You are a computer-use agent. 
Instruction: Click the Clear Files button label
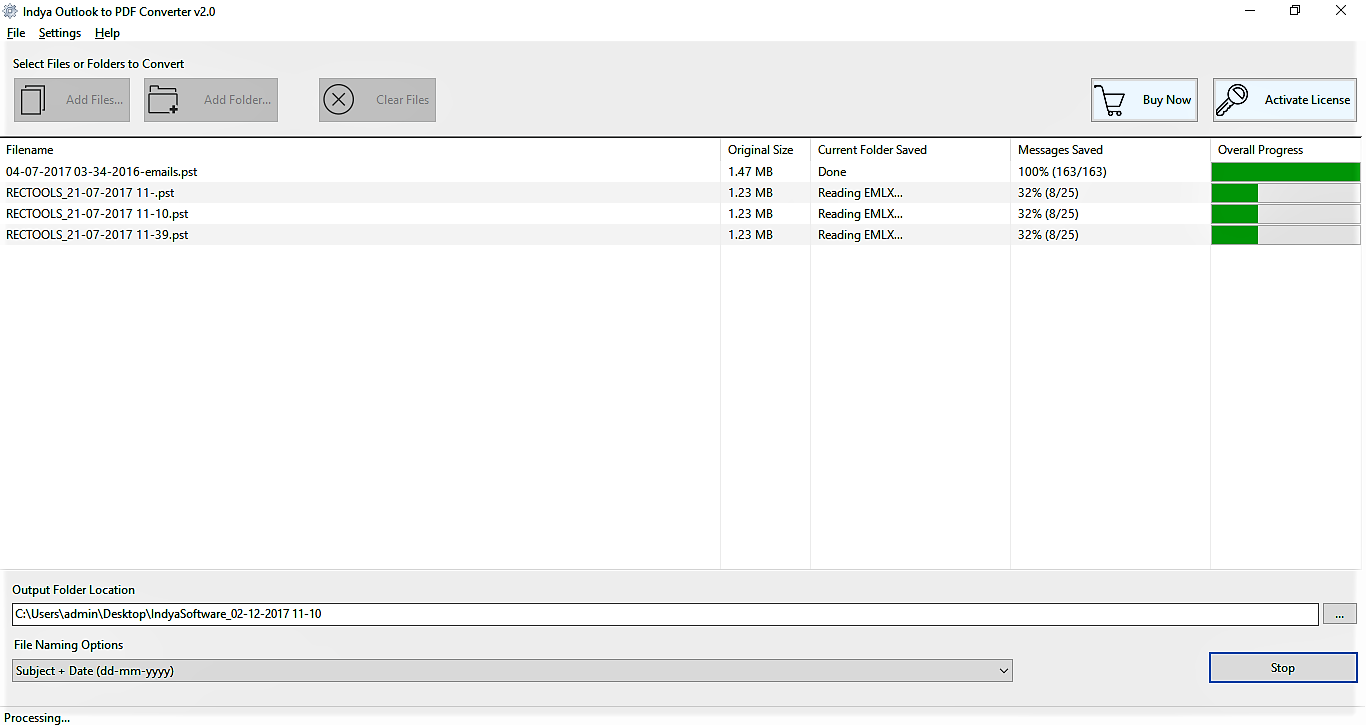402,100
